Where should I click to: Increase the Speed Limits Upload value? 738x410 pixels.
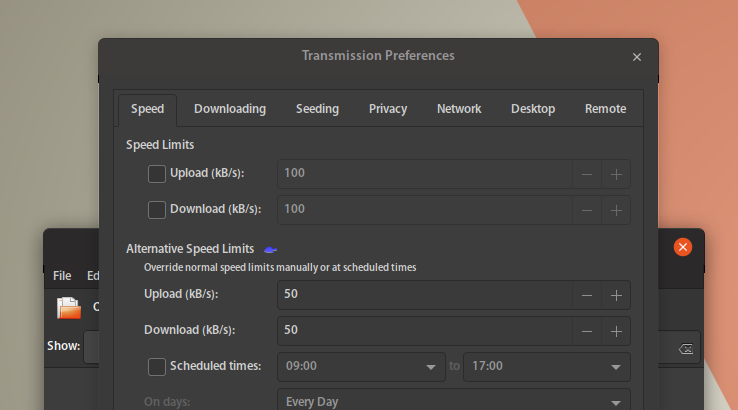pyautogui.click(x=616, y=174)
